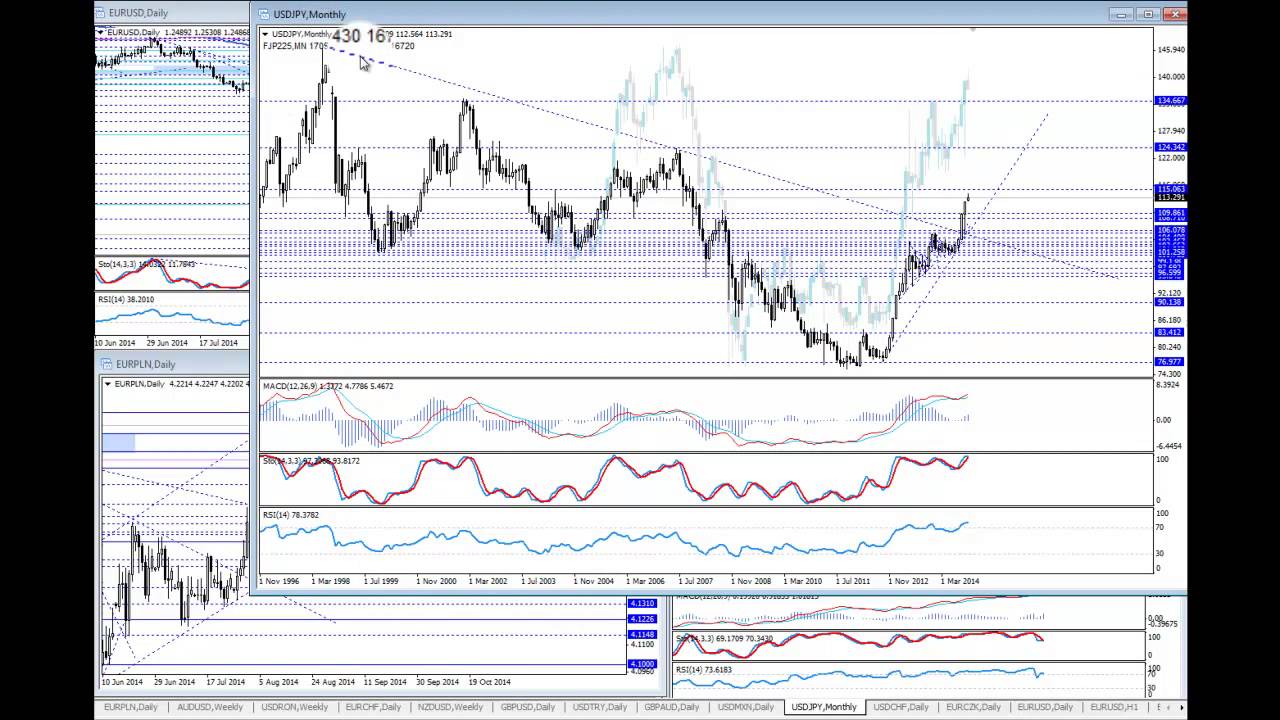Open the USDRON,Weekly chart tab

[294, 707]
